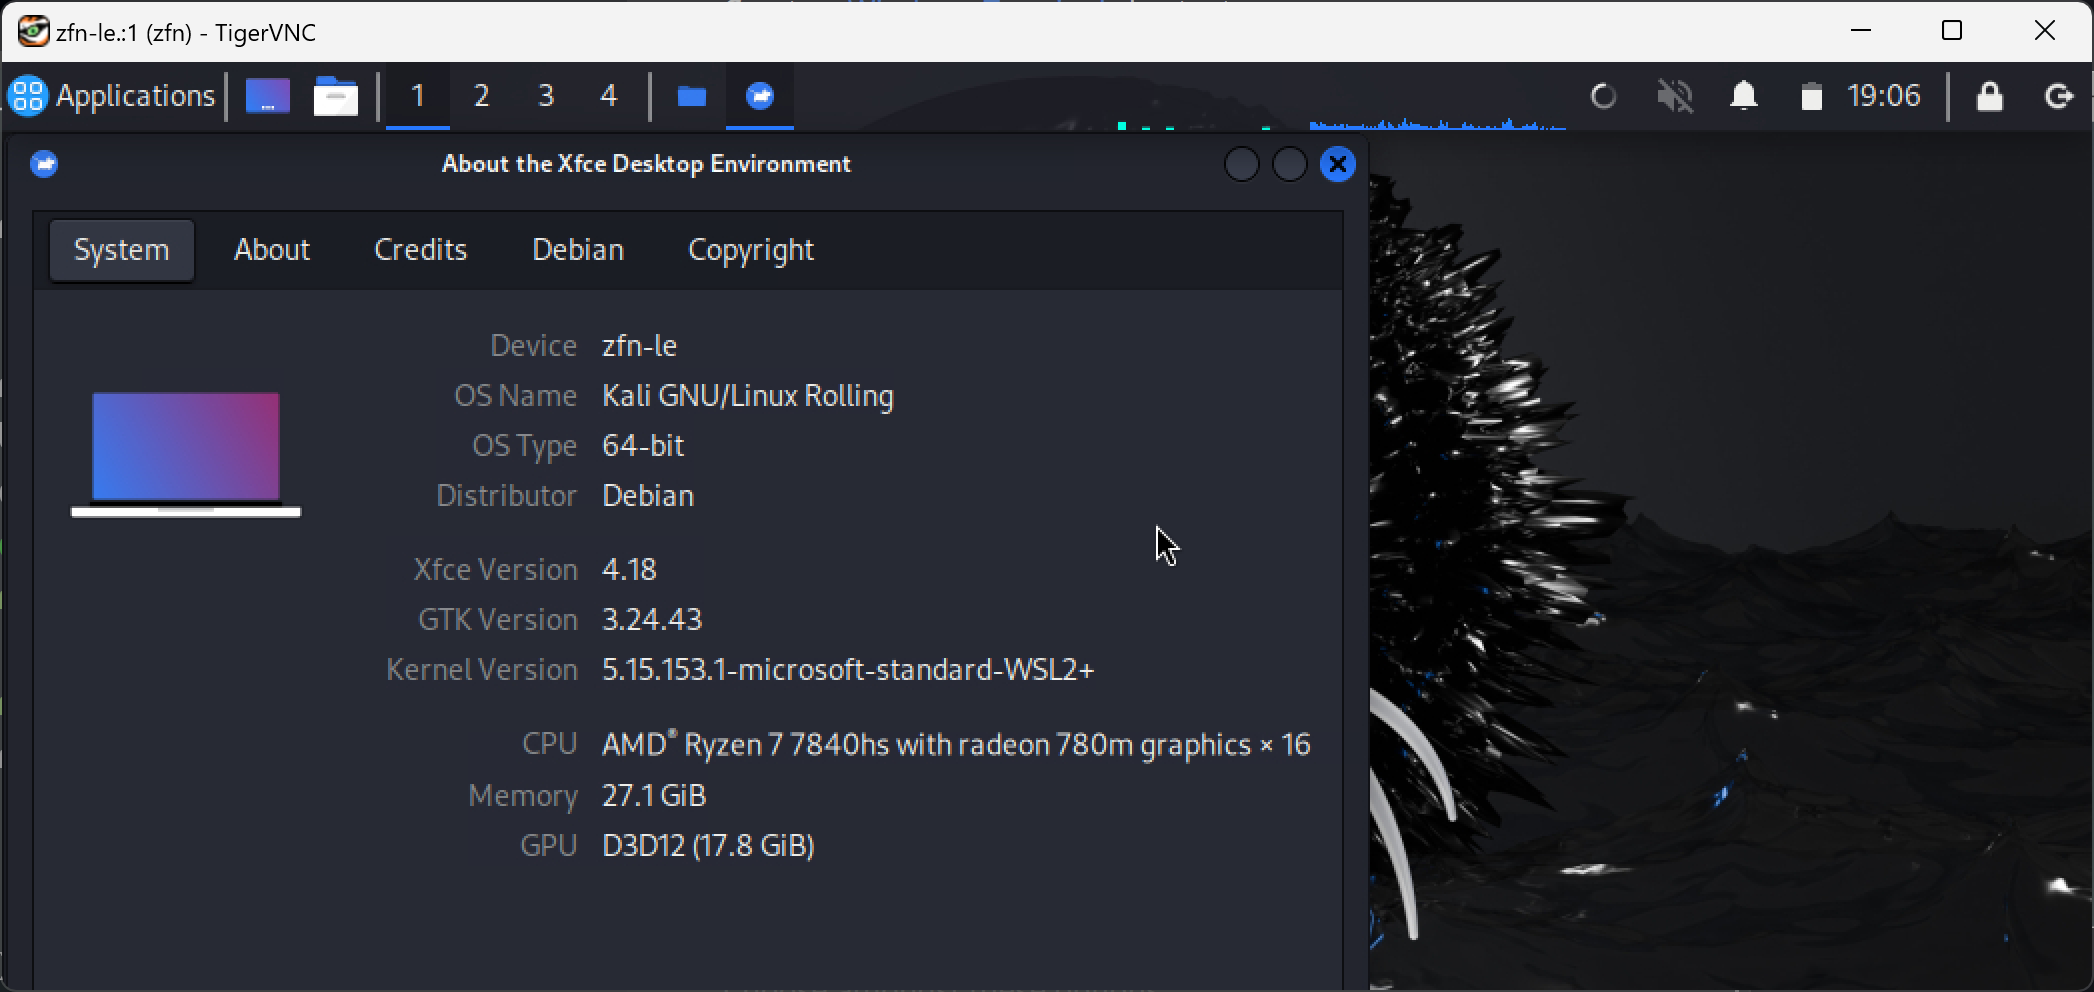
Task: Launch the file manager drawer icon
Action: [x=335, y=97]
